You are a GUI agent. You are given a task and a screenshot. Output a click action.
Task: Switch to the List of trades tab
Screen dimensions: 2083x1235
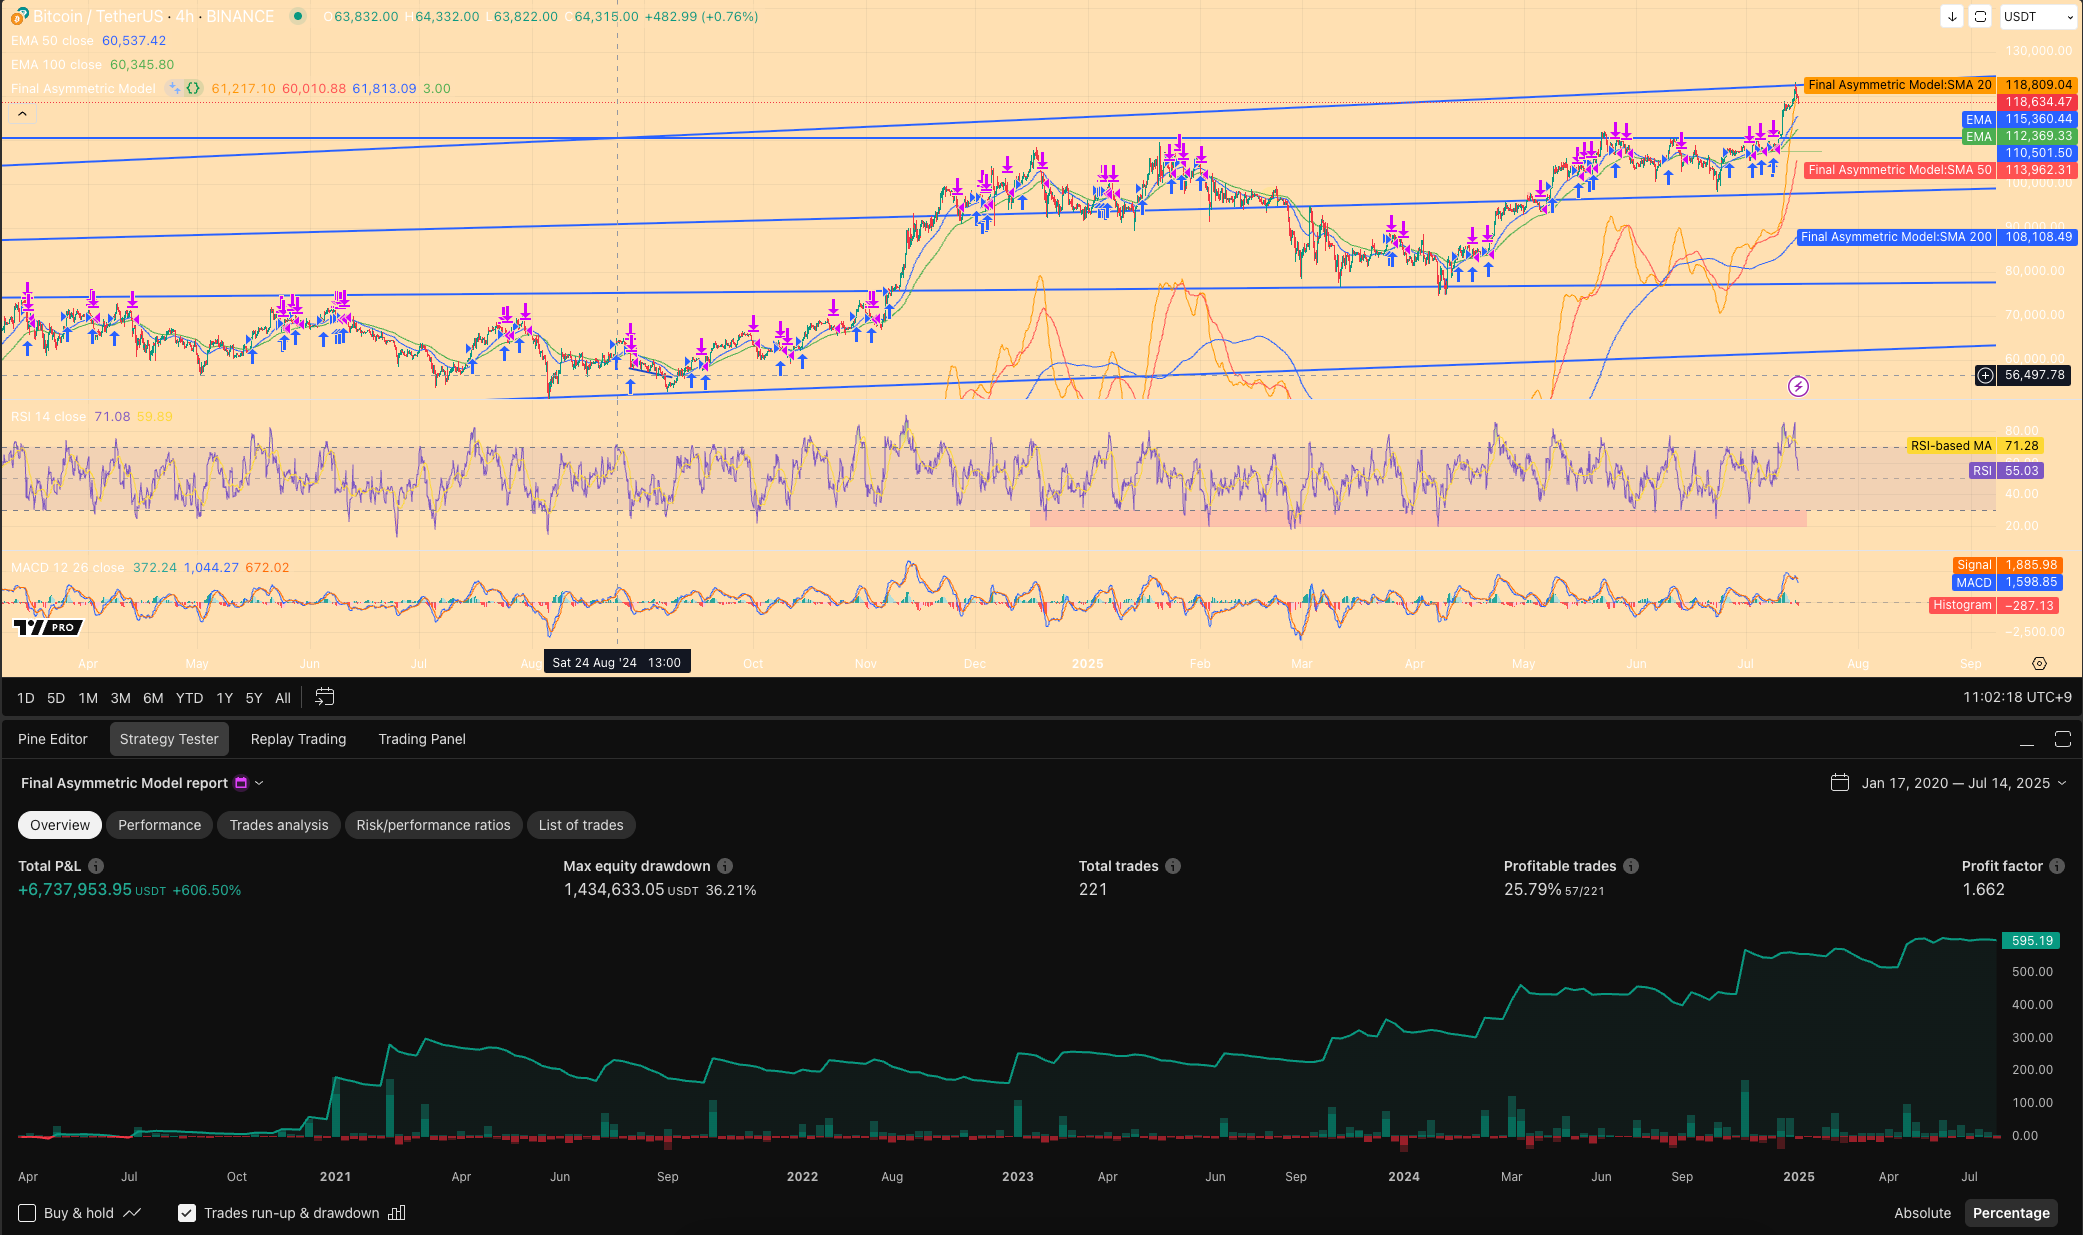coord(580,825)
